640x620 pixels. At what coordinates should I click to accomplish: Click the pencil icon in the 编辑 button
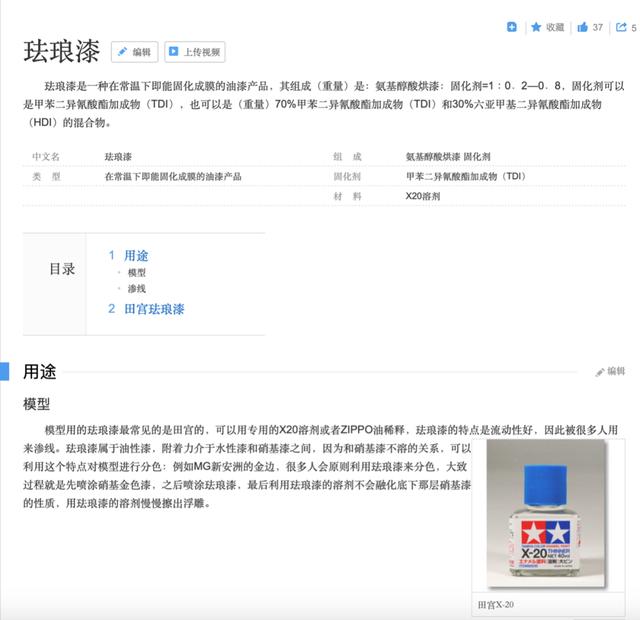122,52
